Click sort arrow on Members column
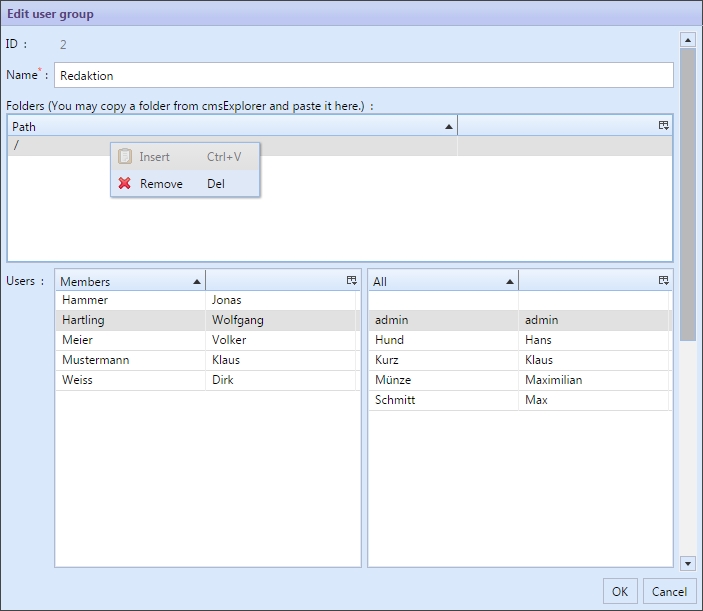The width and height of the screenshot is (703, 611). click(x=196, y=282)
